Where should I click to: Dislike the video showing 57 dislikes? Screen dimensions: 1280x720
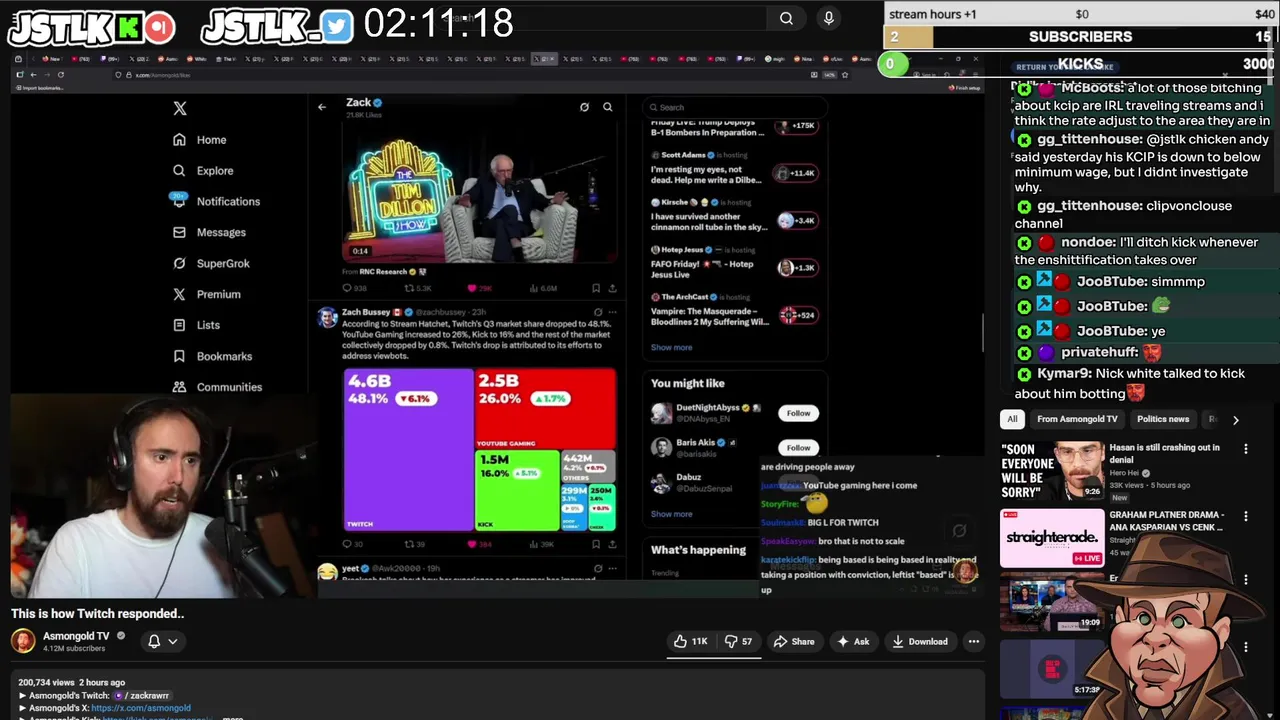click(x=739, y=642)
